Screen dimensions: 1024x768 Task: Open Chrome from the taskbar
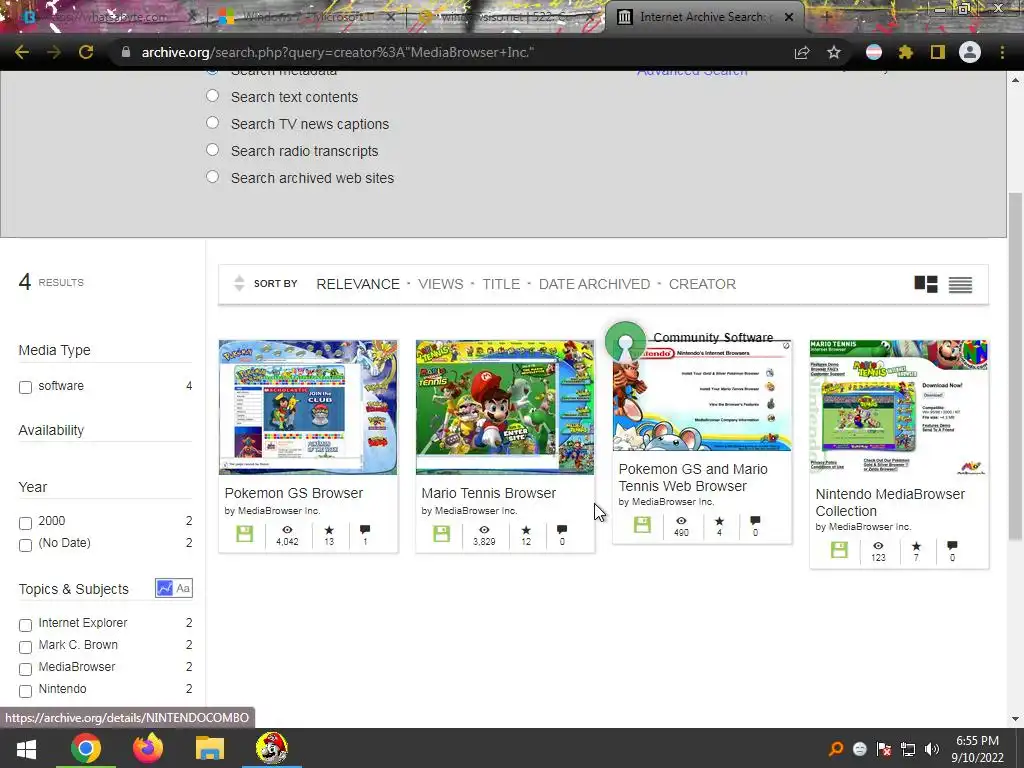[86, 748]
